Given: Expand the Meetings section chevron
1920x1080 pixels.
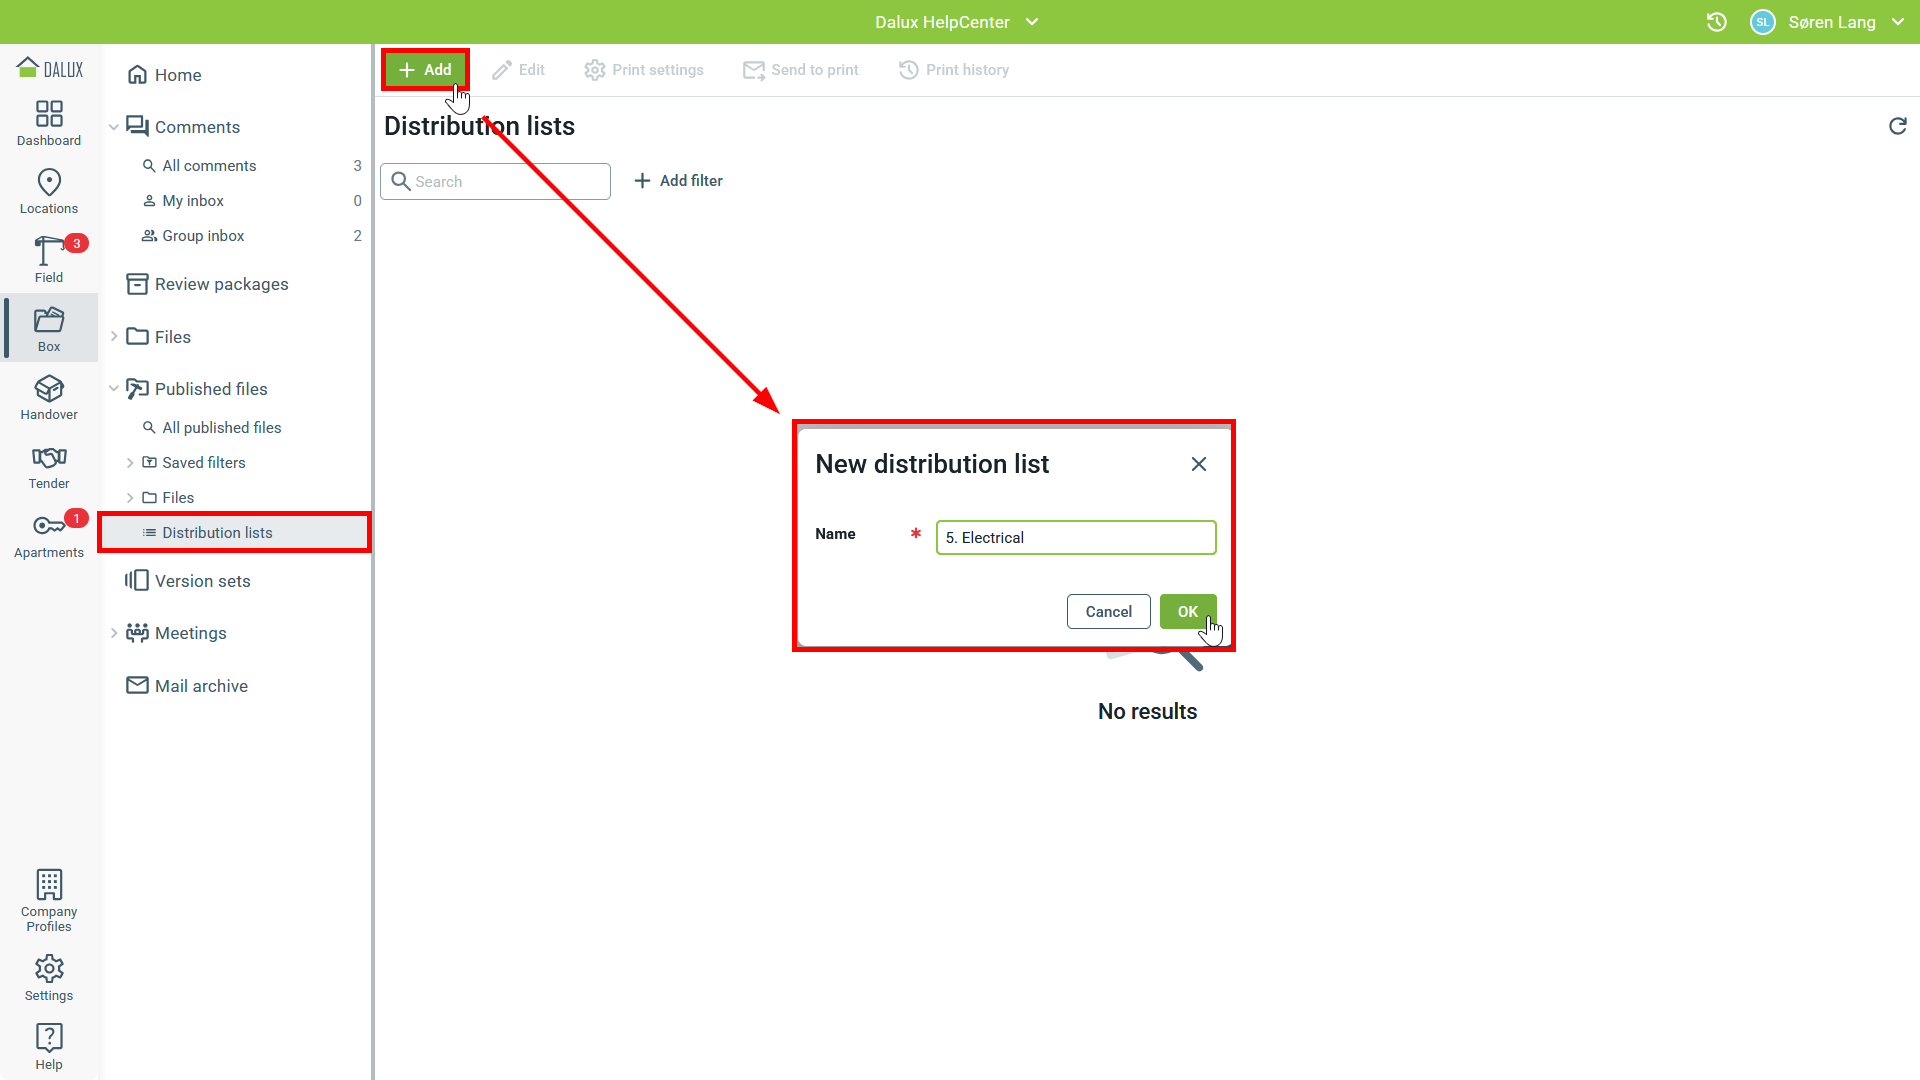Looking at the screenshot, I should tap(114, 633).
